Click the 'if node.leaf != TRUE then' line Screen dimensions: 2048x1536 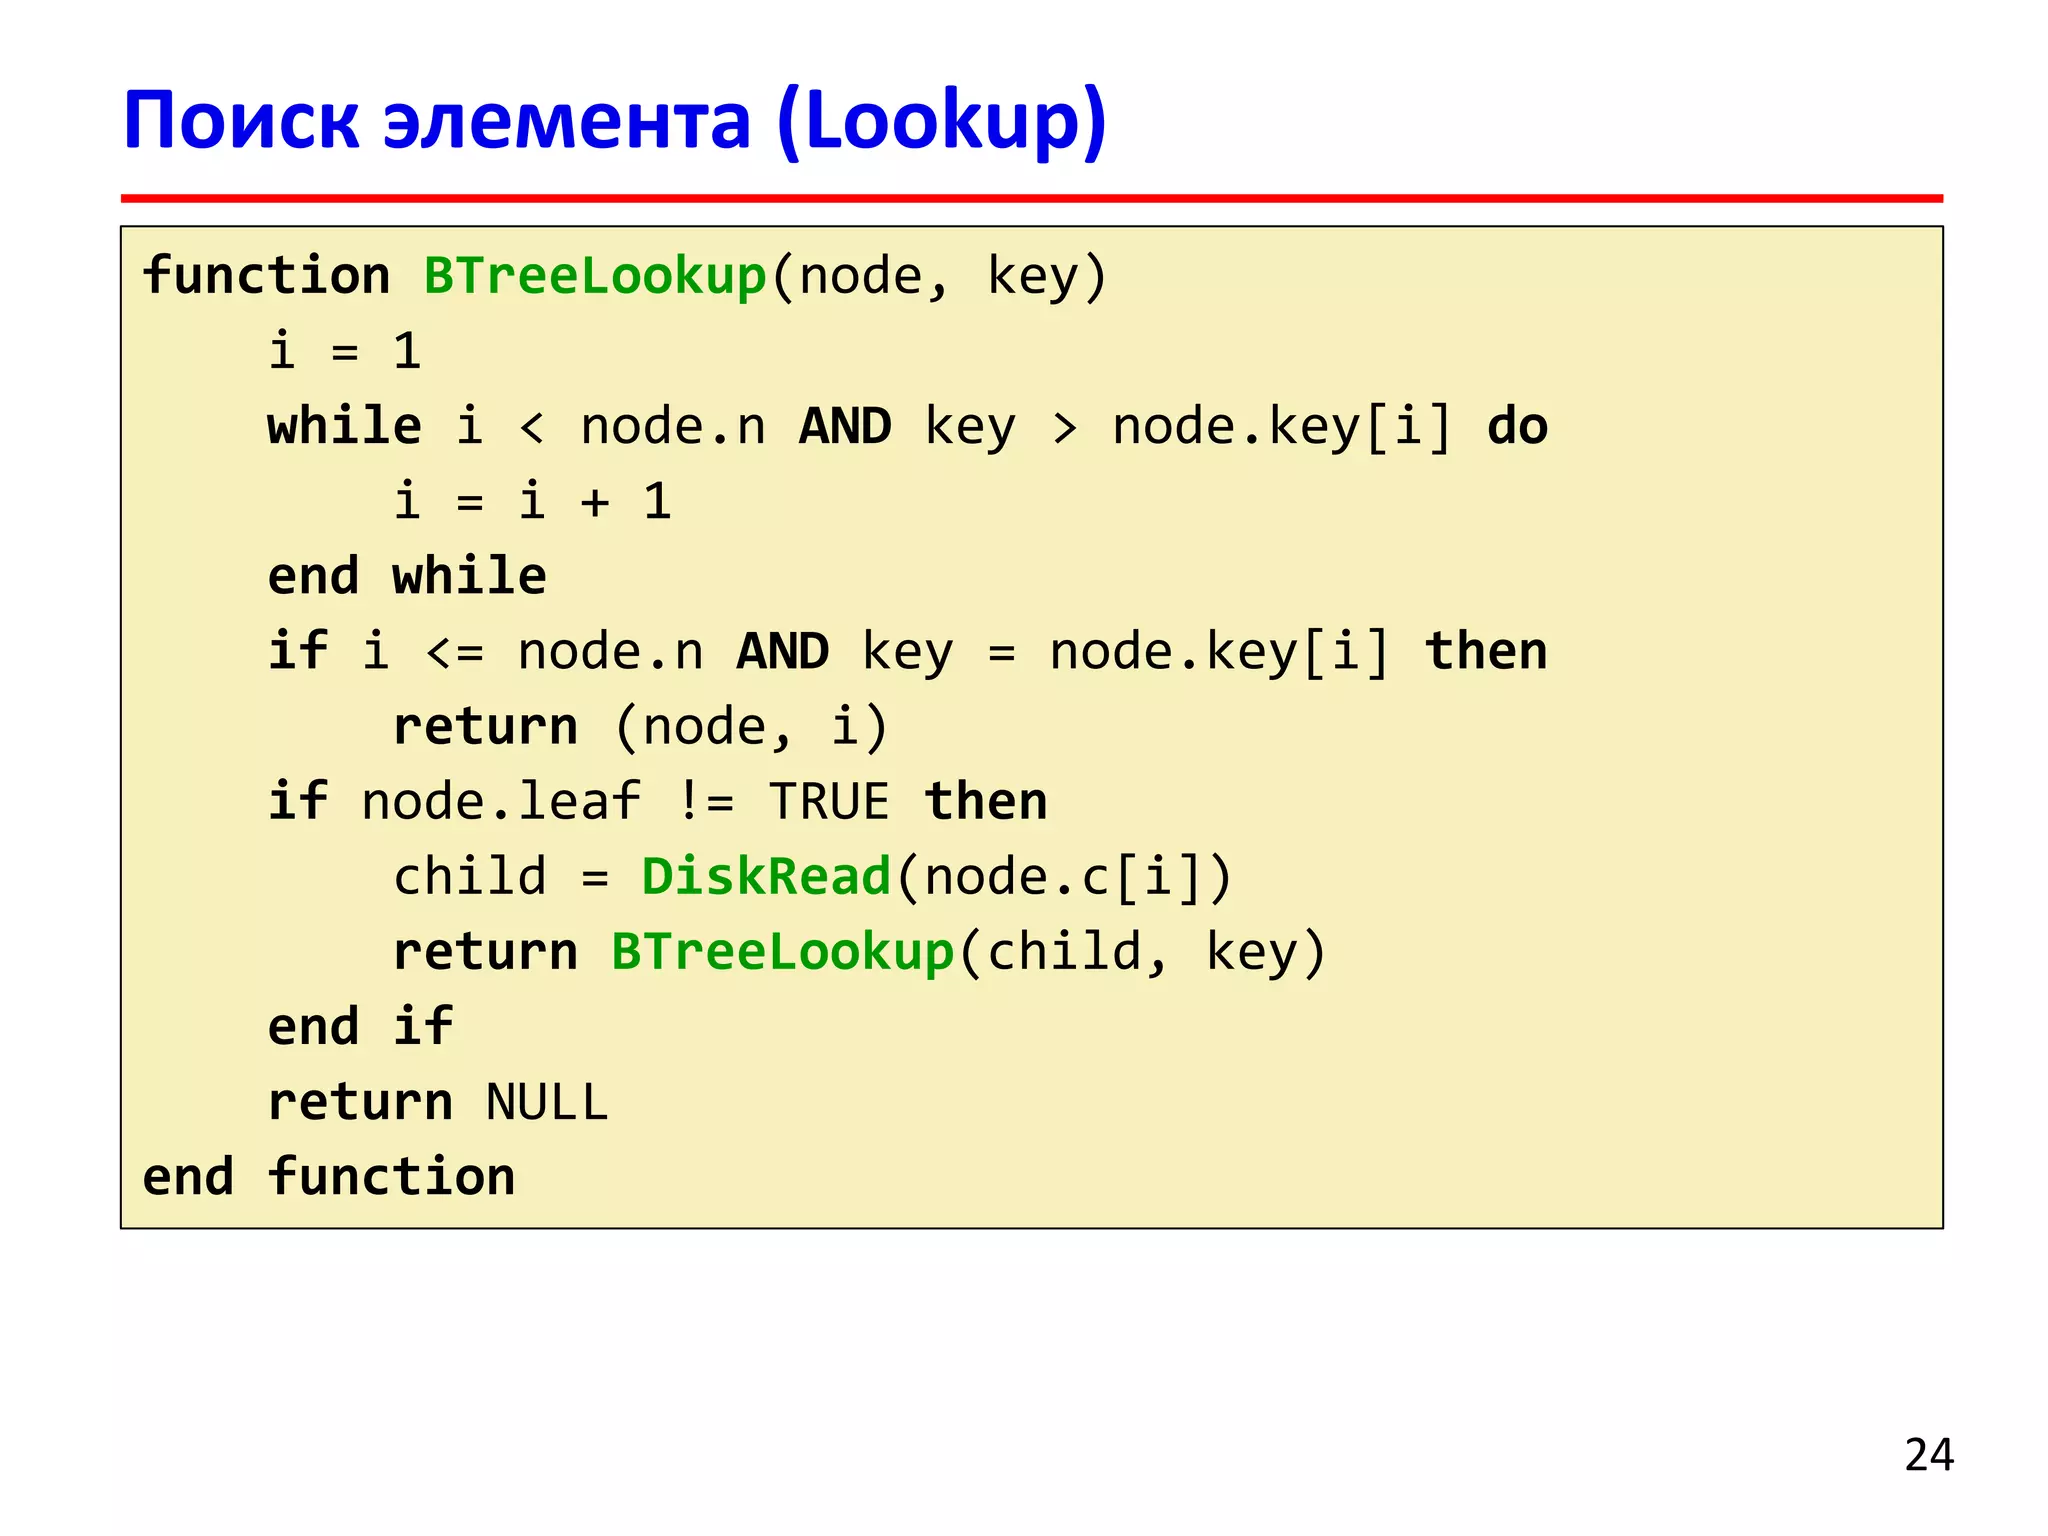[x=658, y=802]
